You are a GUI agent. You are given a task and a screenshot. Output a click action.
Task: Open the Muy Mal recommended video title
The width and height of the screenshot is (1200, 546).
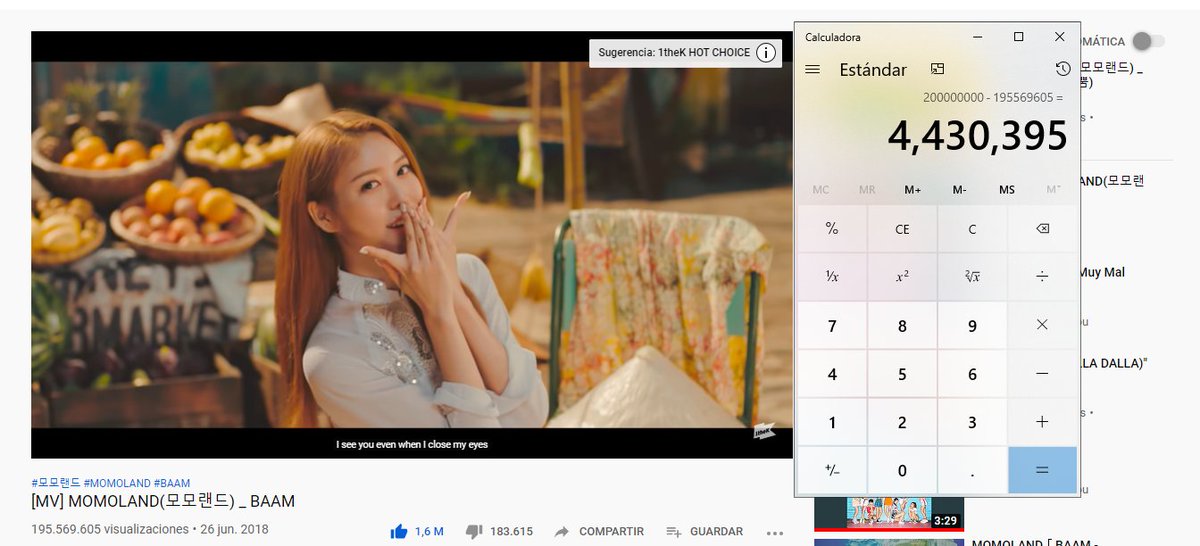[x=1102, y=272]
